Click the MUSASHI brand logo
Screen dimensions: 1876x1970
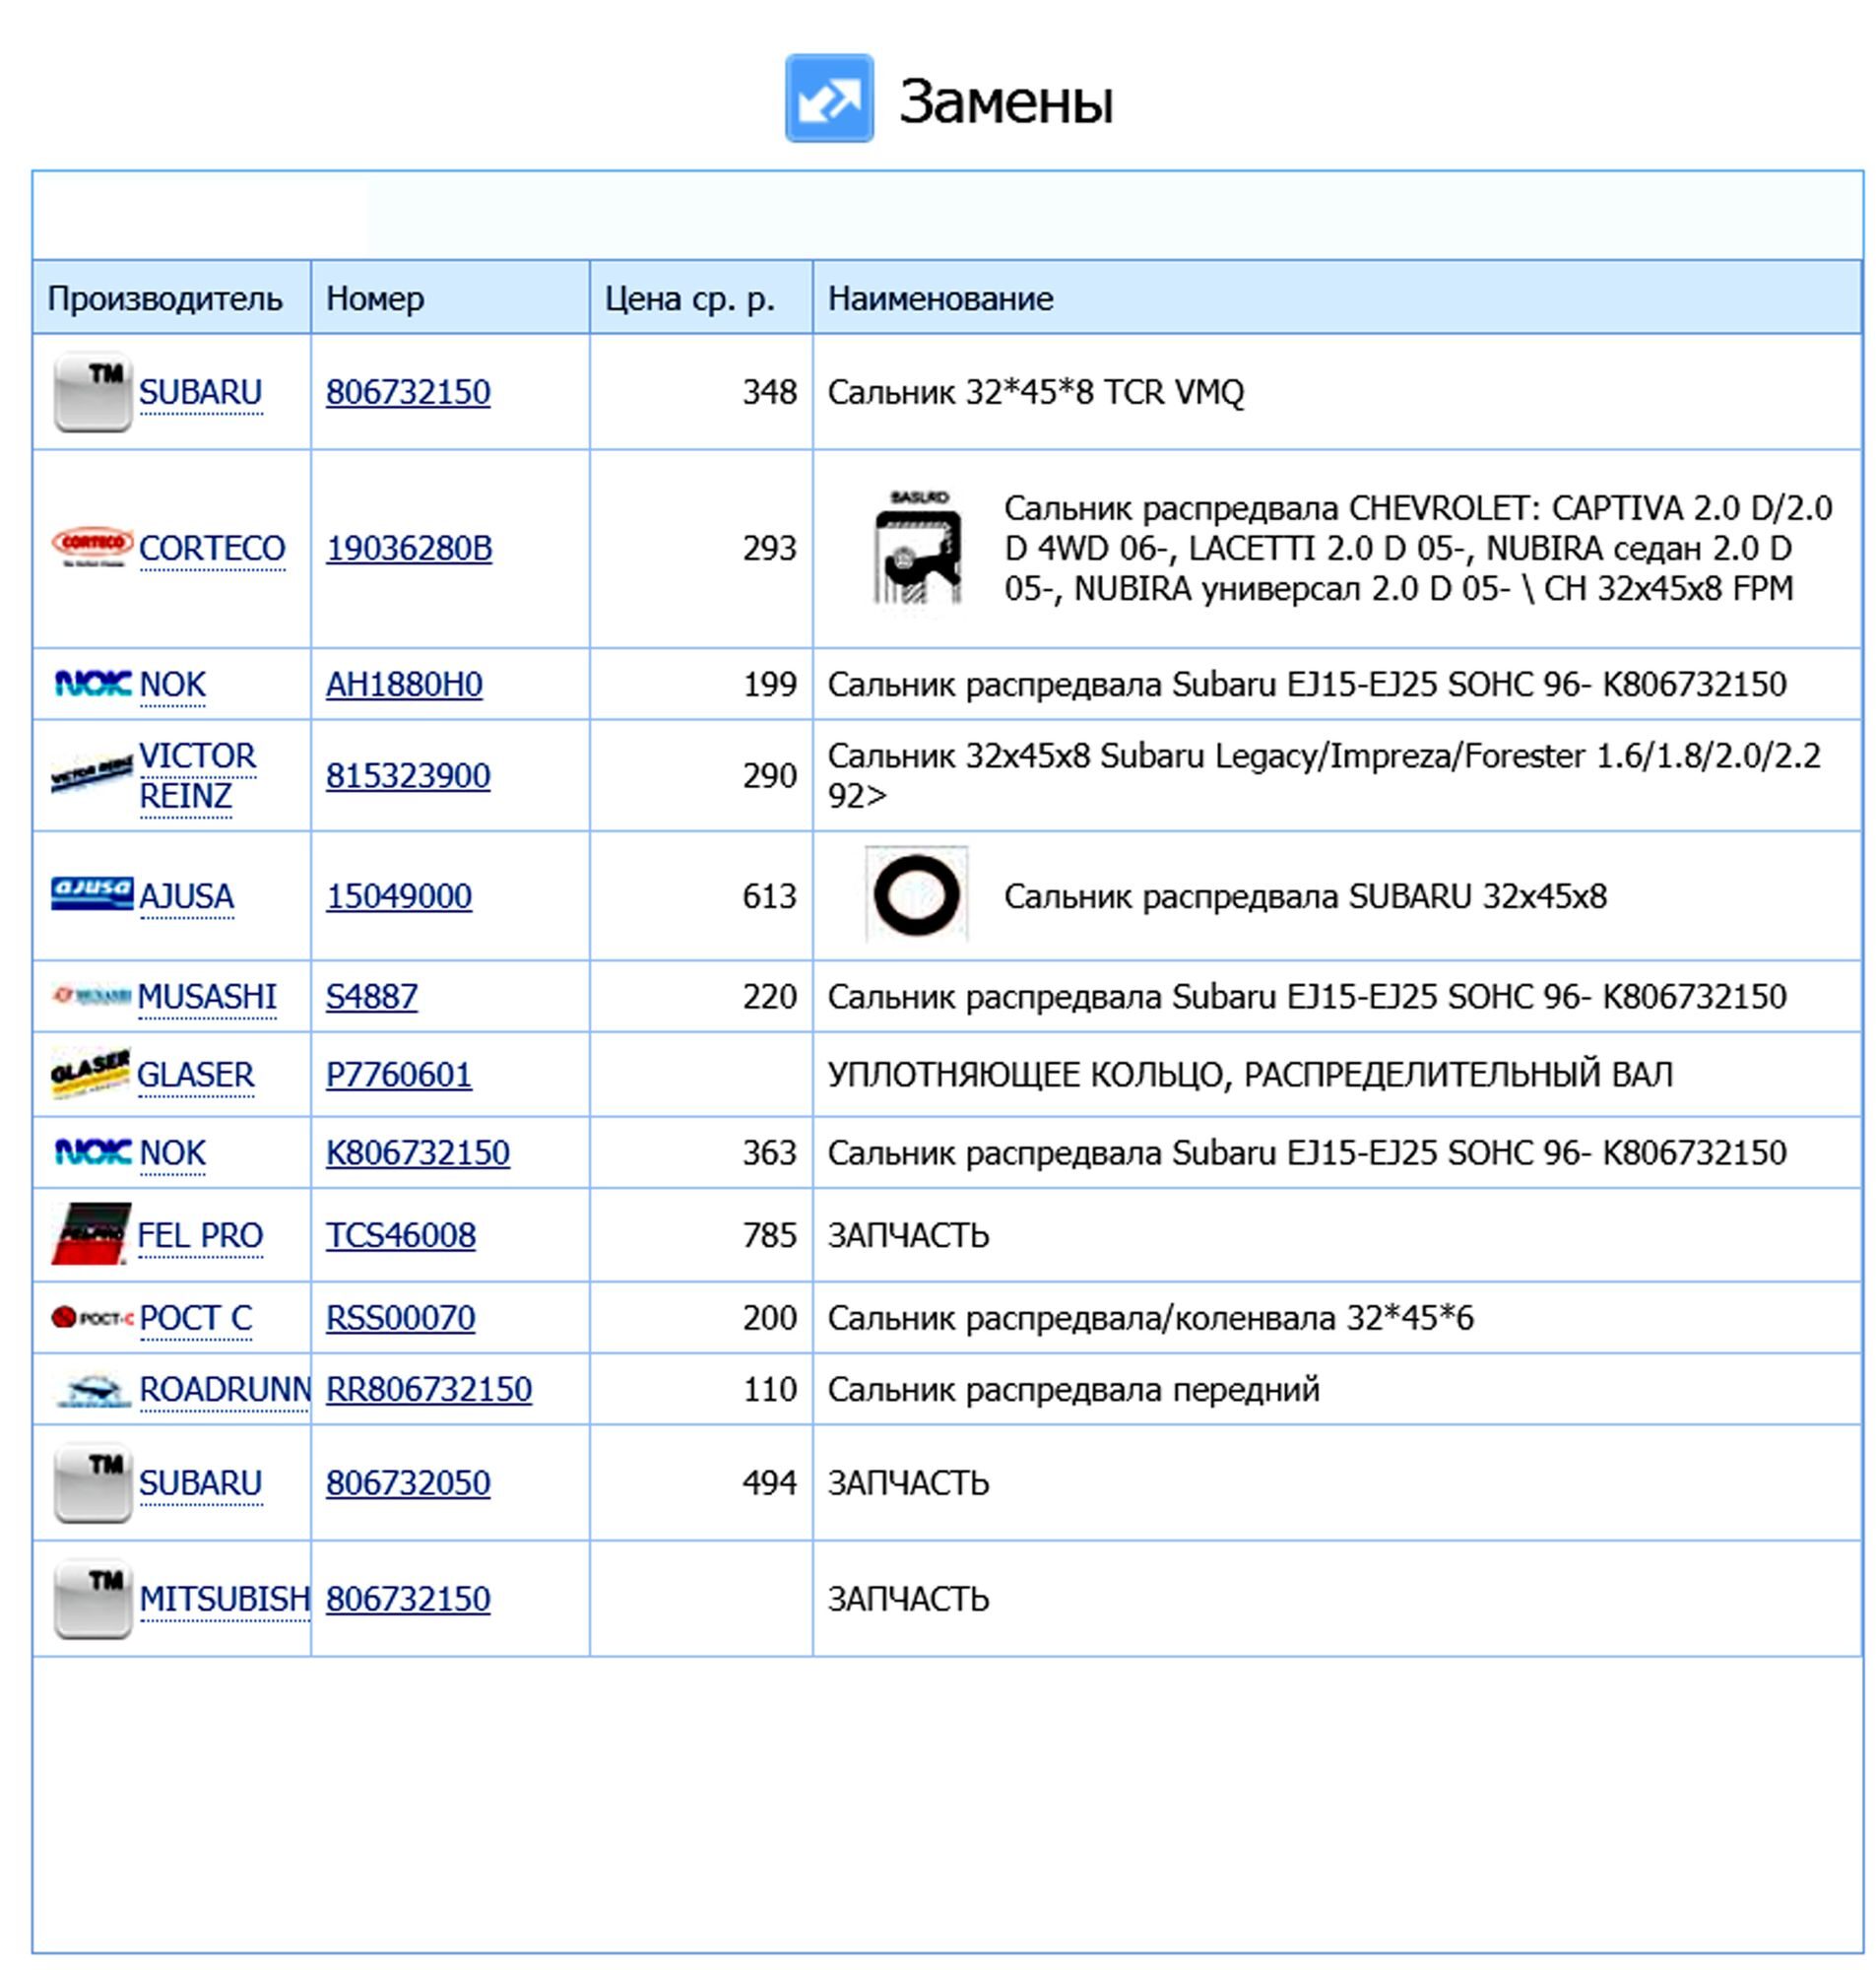point(92,995)
